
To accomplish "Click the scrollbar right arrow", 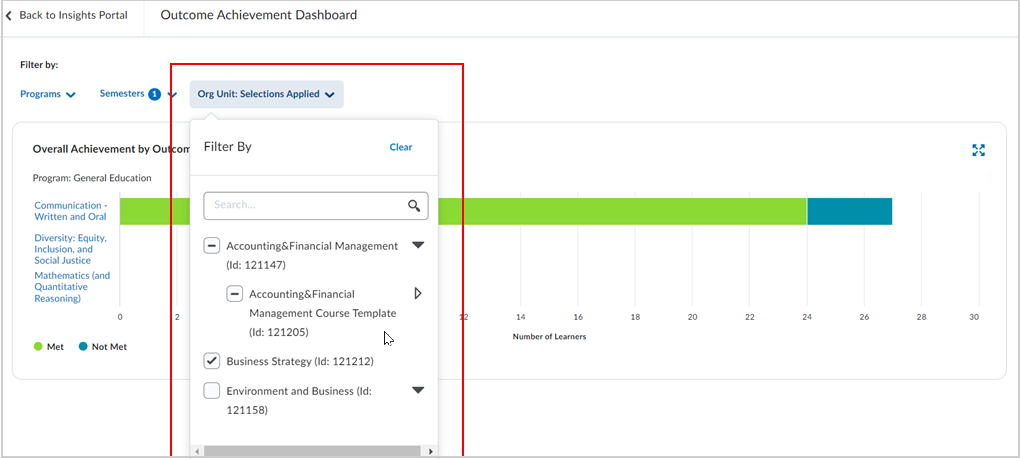I will 430,451.
